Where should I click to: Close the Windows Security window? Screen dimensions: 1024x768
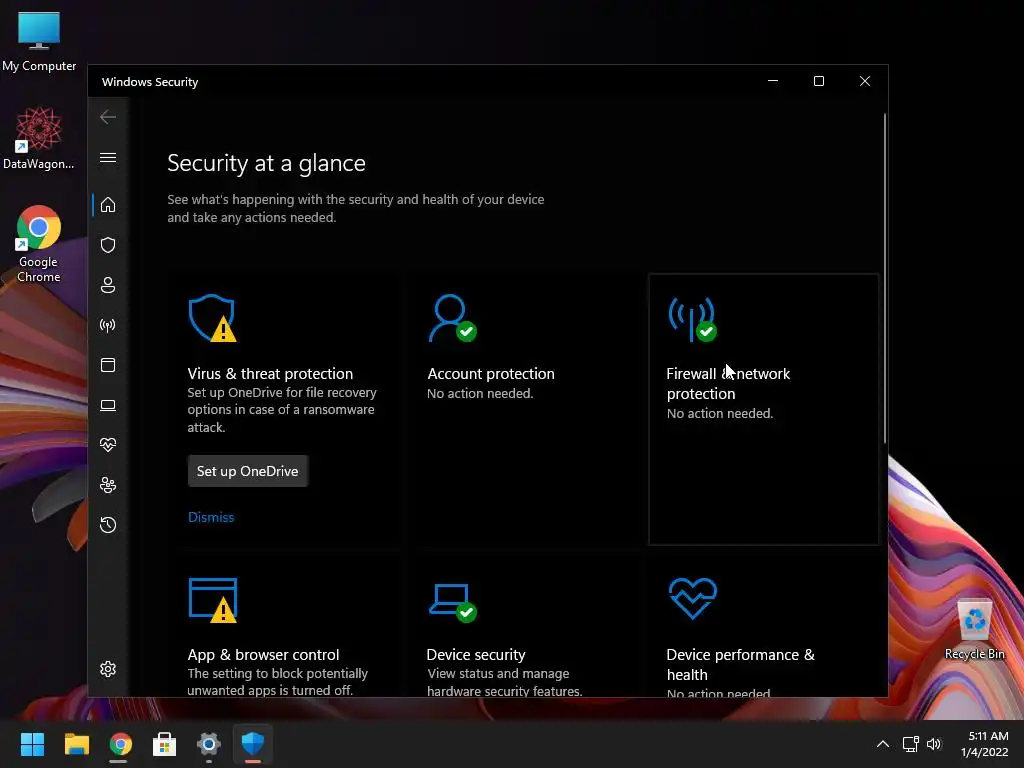pyautogui.click(x=865, y=81)
